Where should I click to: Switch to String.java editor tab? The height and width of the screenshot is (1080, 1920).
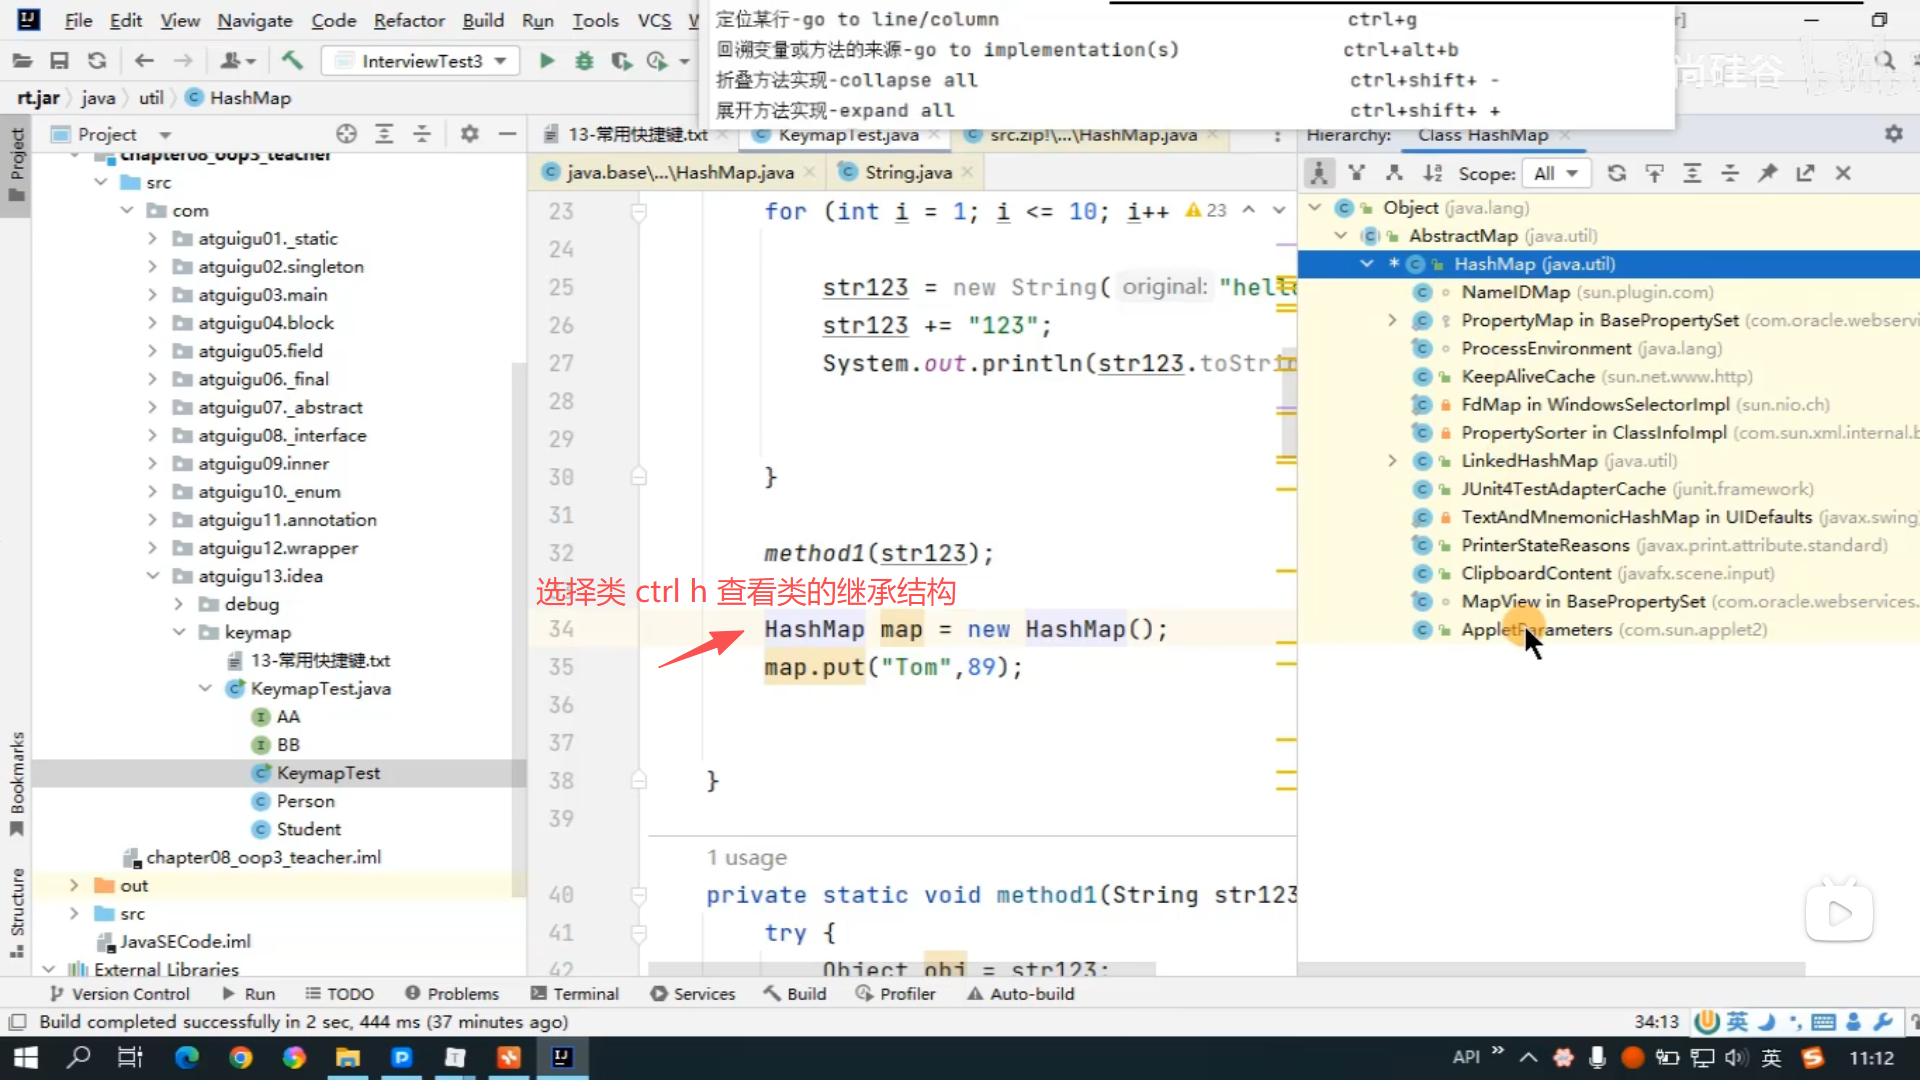click(x=907, y=172)
